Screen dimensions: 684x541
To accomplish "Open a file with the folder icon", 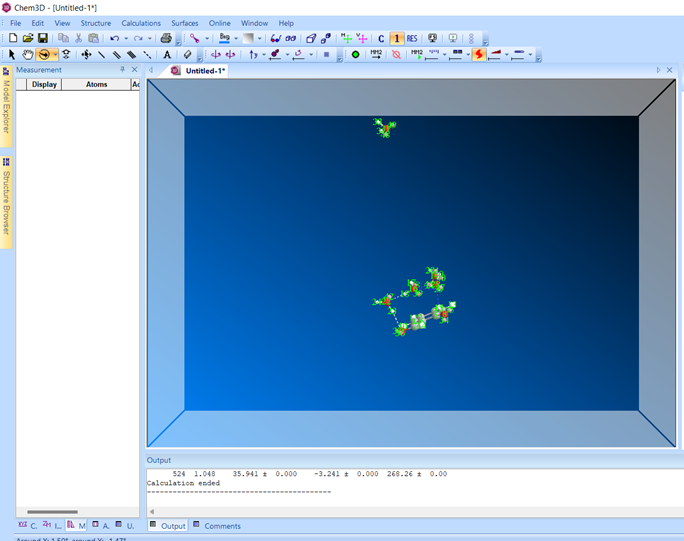I will (28, 38).
